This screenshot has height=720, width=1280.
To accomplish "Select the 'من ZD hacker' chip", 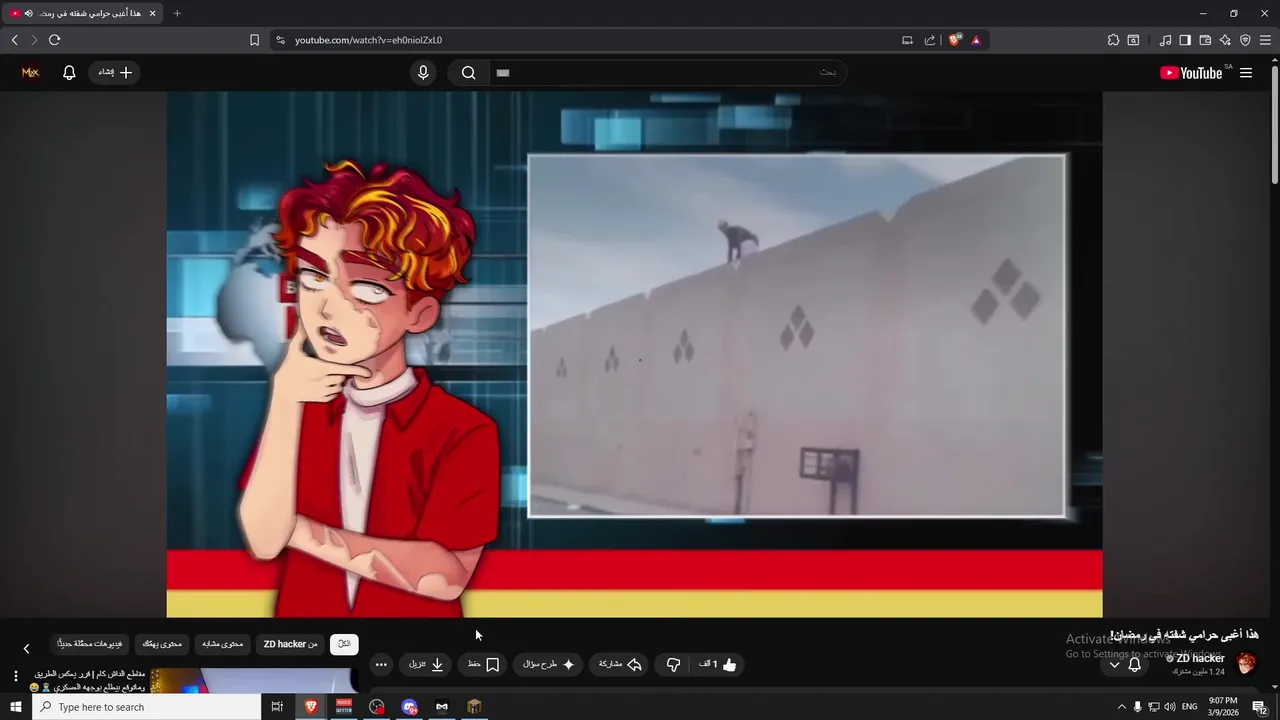I will 290,644.
